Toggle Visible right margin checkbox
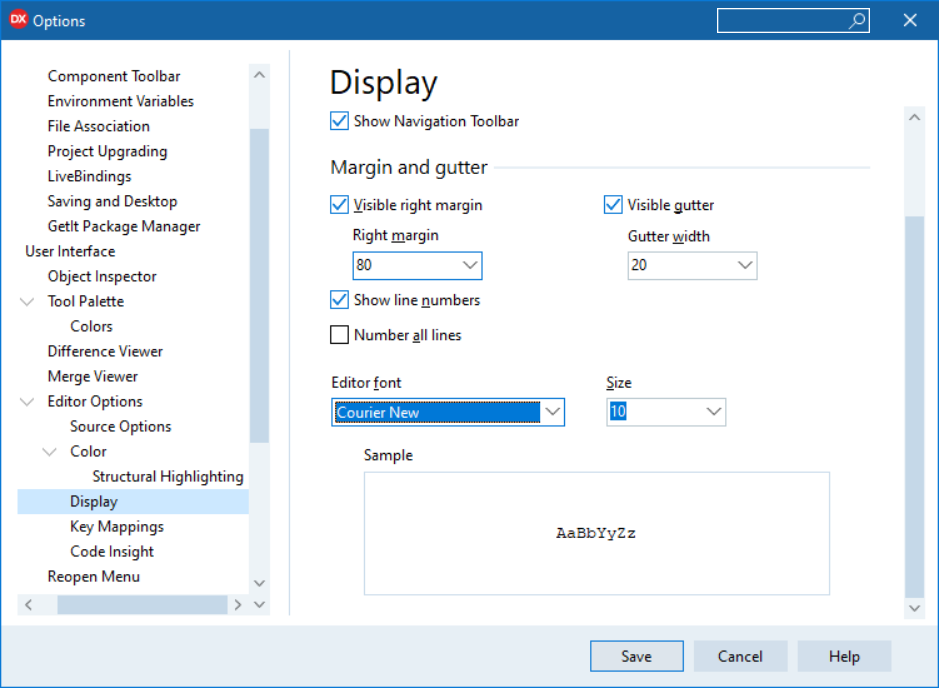 [339, 205]
